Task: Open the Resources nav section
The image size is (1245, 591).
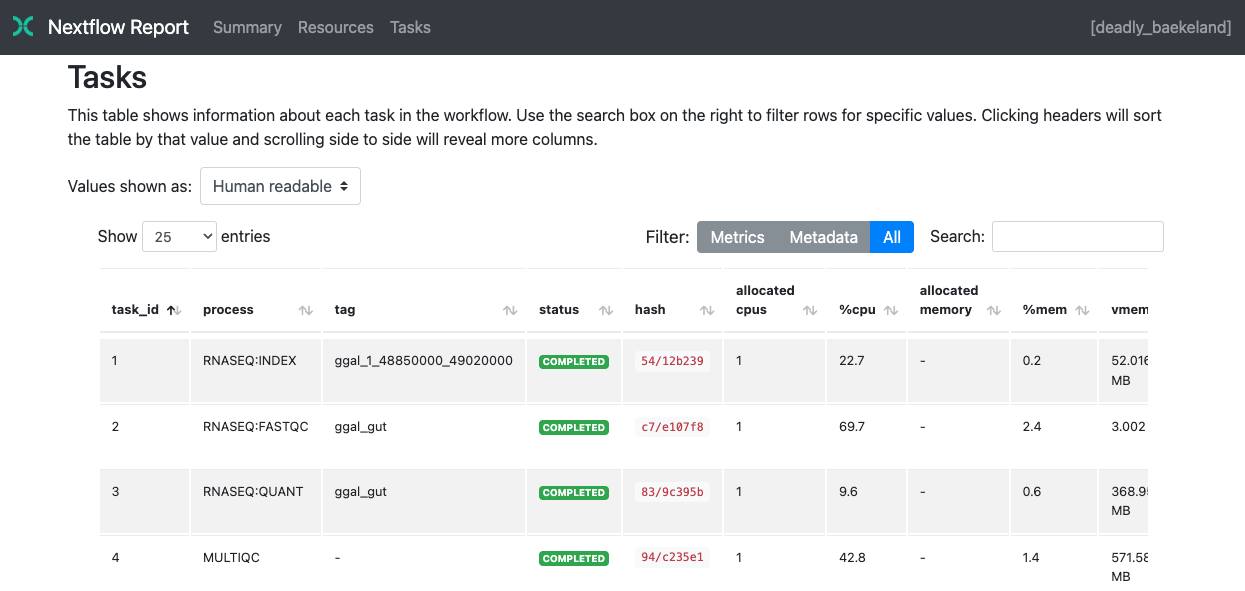Action: (335, 27)
